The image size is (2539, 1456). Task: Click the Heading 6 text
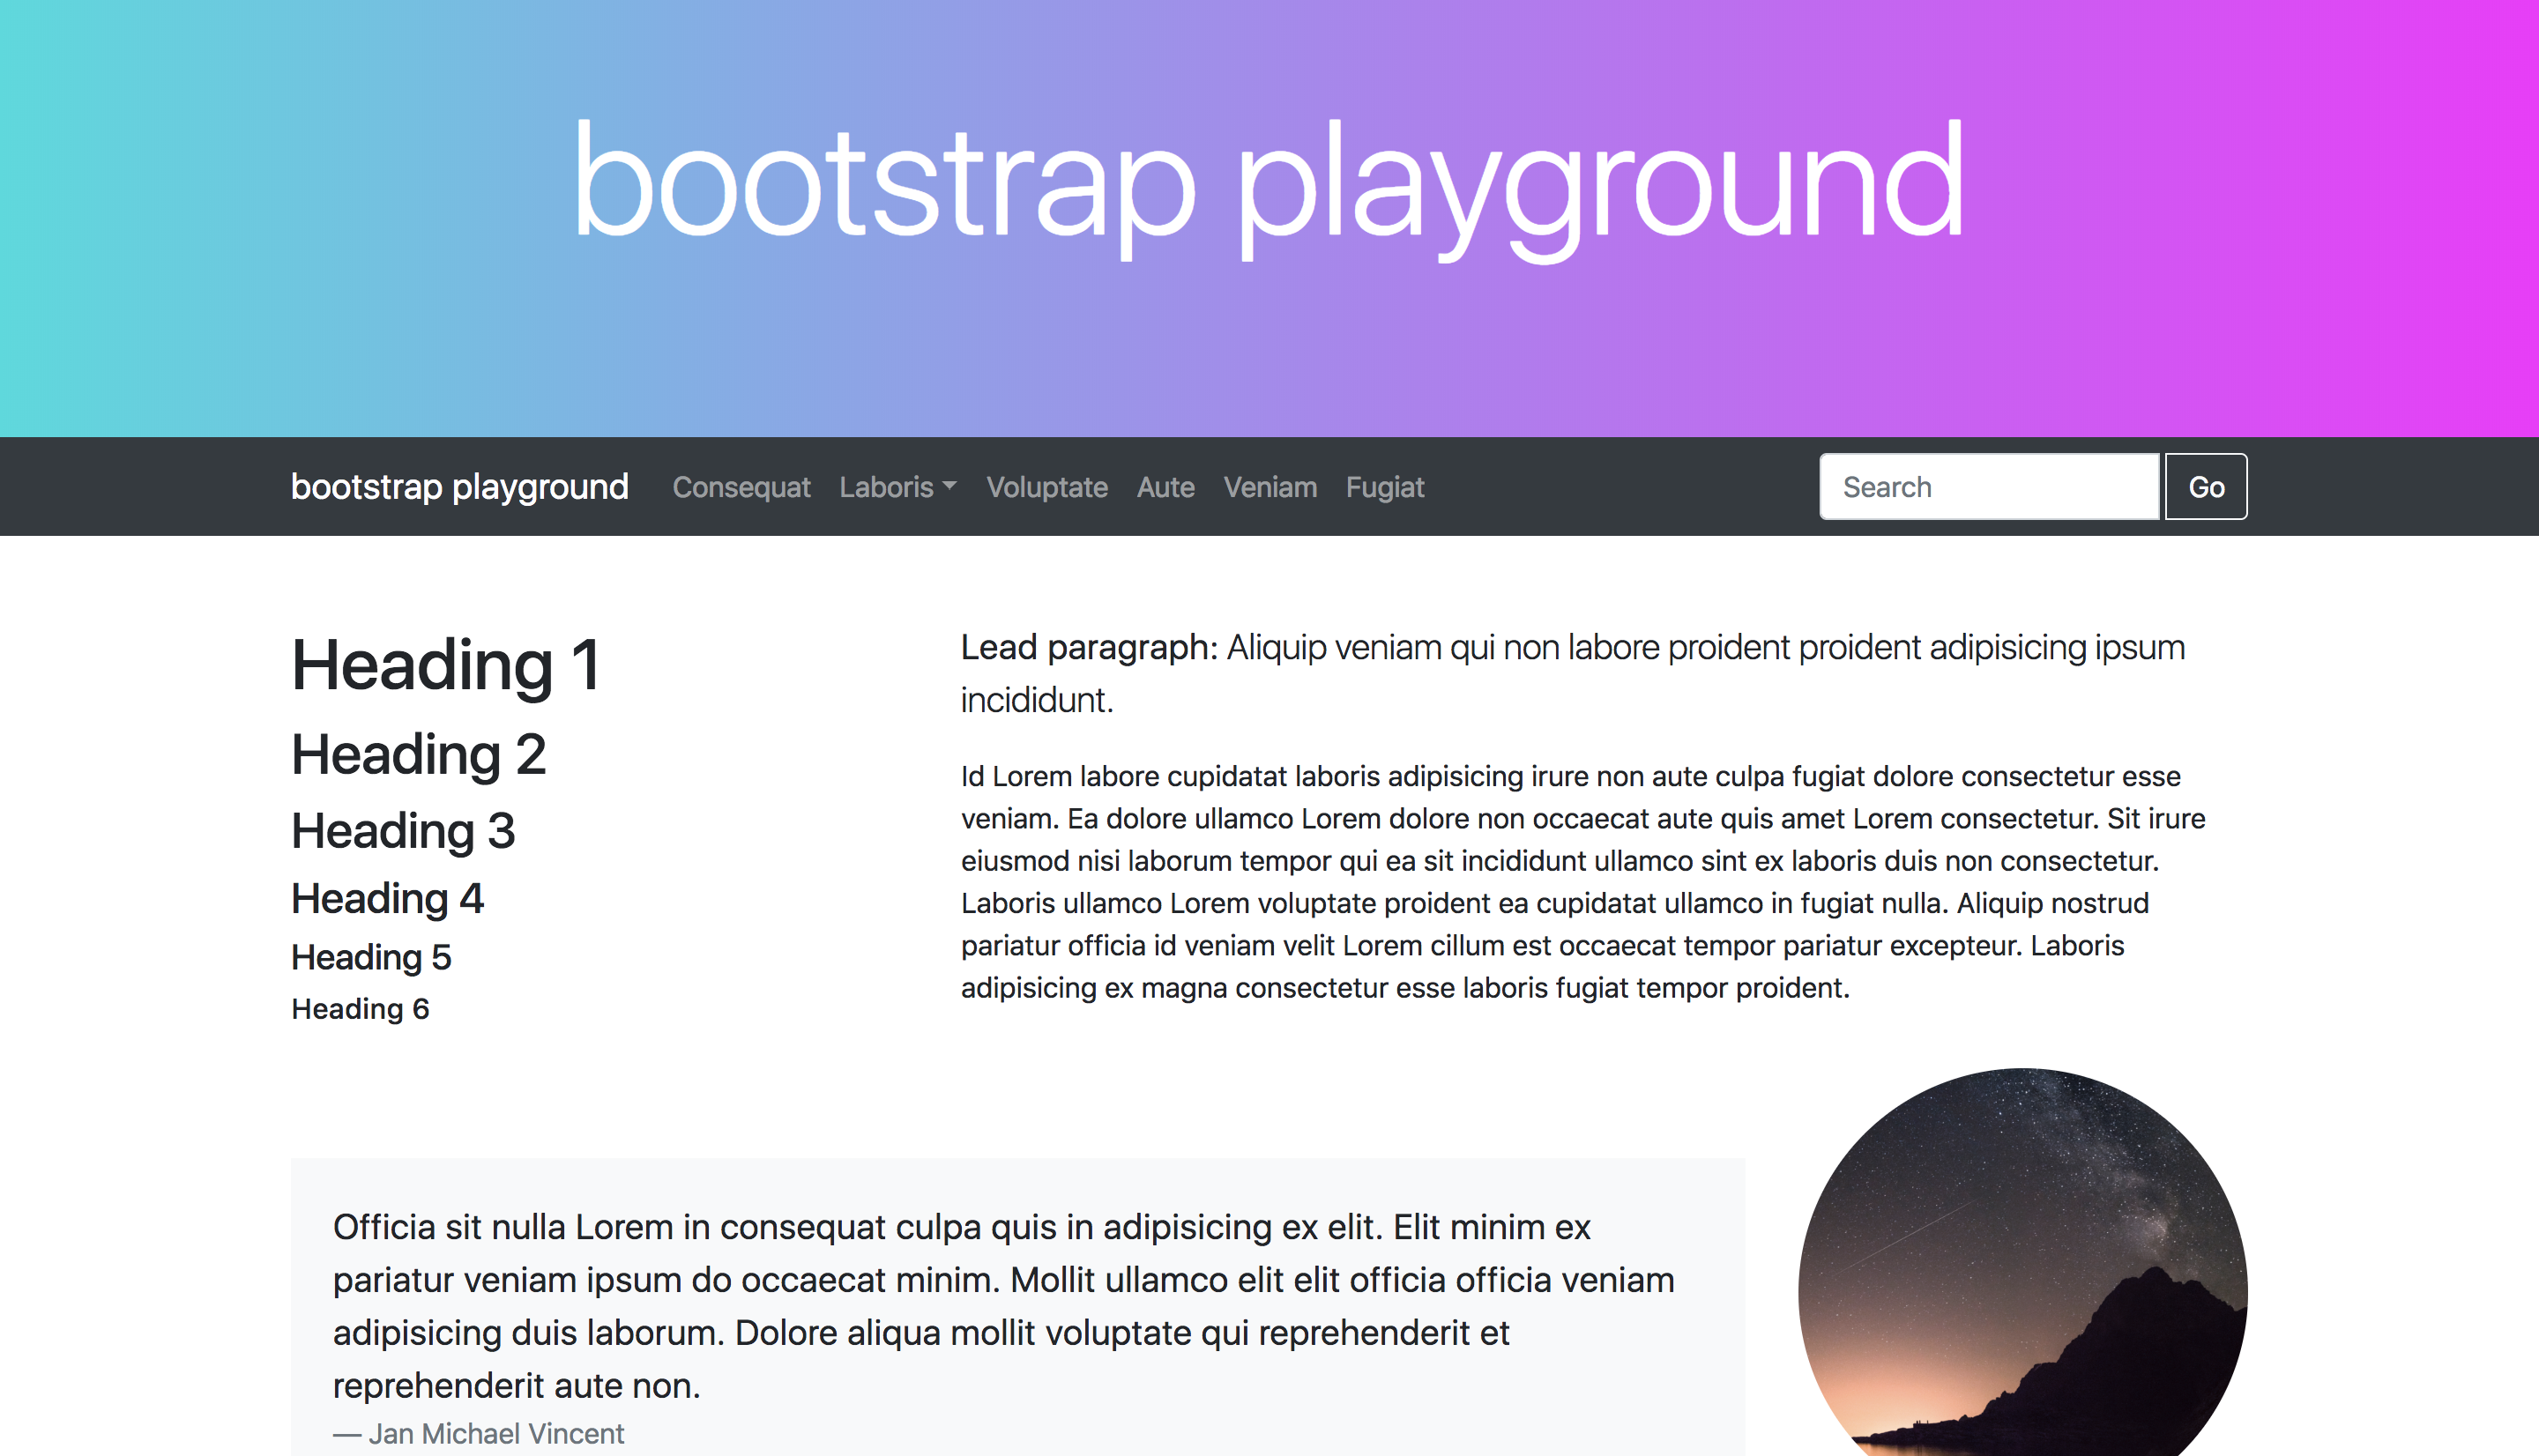click(x=360, y=1009)
